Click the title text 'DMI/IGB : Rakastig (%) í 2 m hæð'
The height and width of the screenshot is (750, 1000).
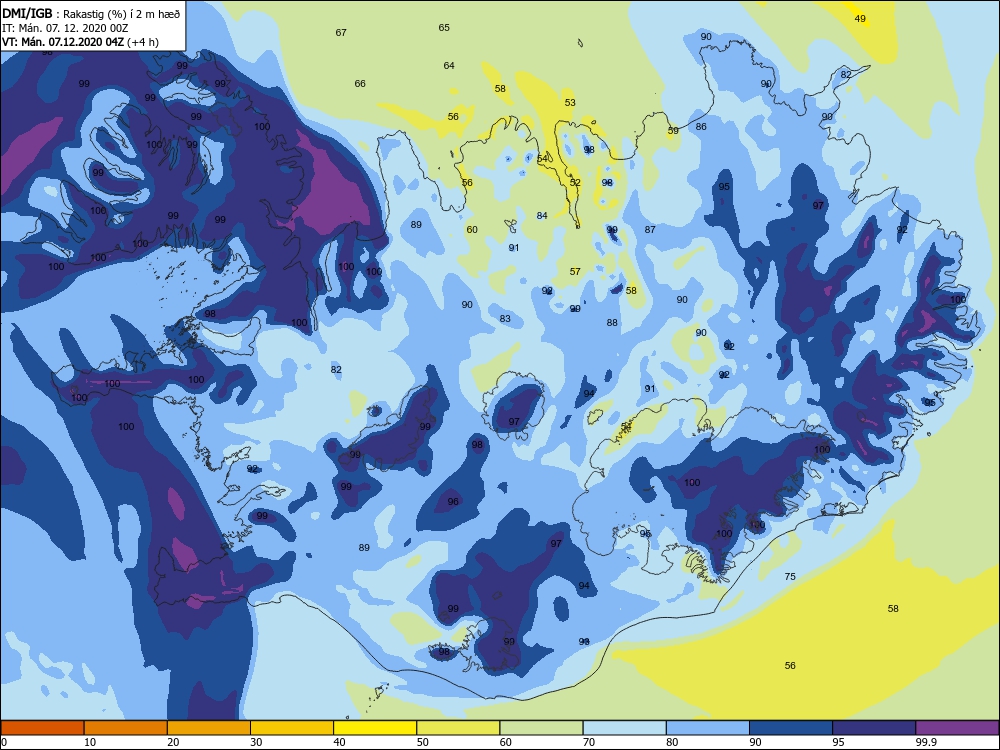coord(91,13)
